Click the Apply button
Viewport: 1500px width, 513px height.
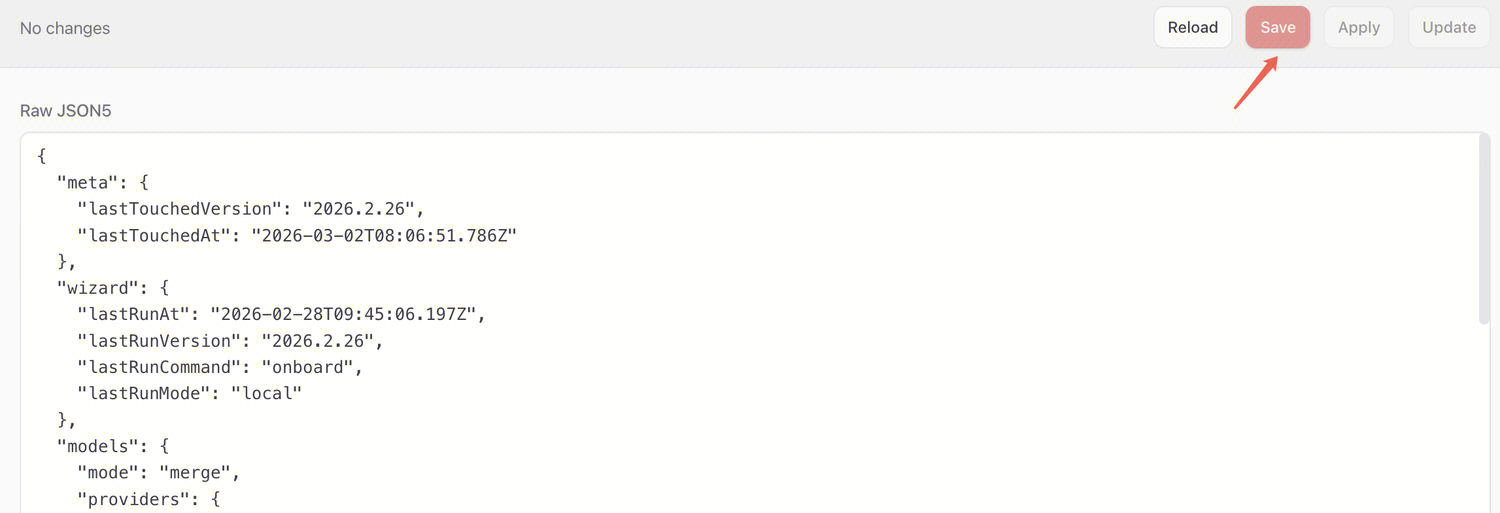[1358, 28]
